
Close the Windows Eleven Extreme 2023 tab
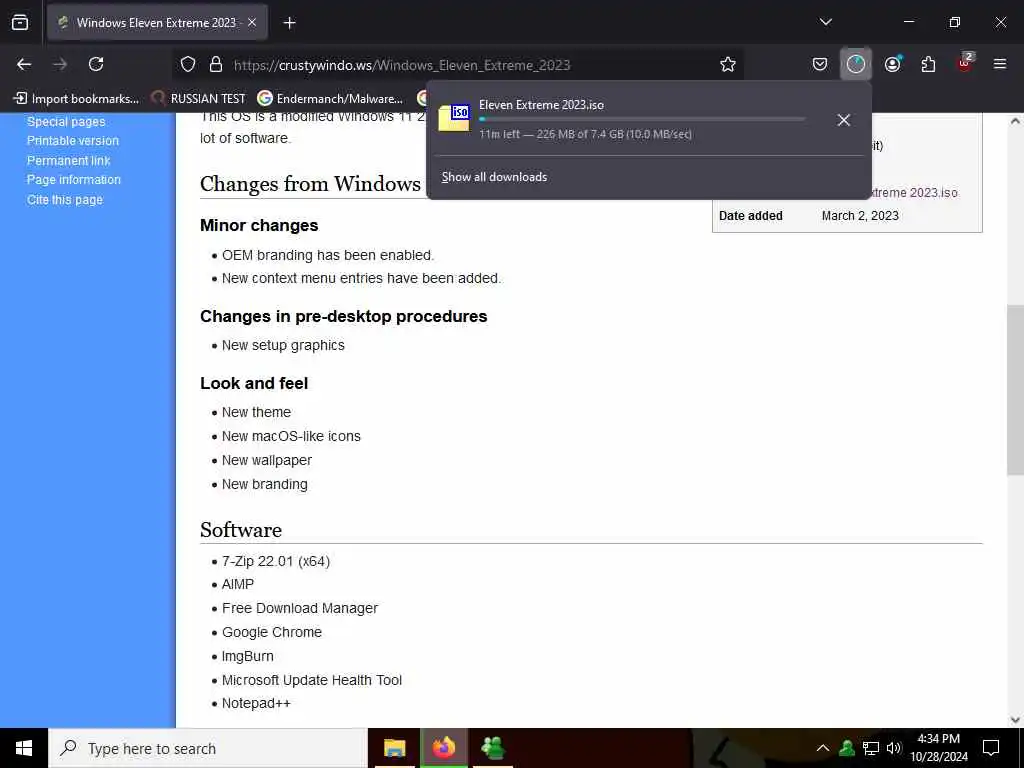(x=252, y=22)
